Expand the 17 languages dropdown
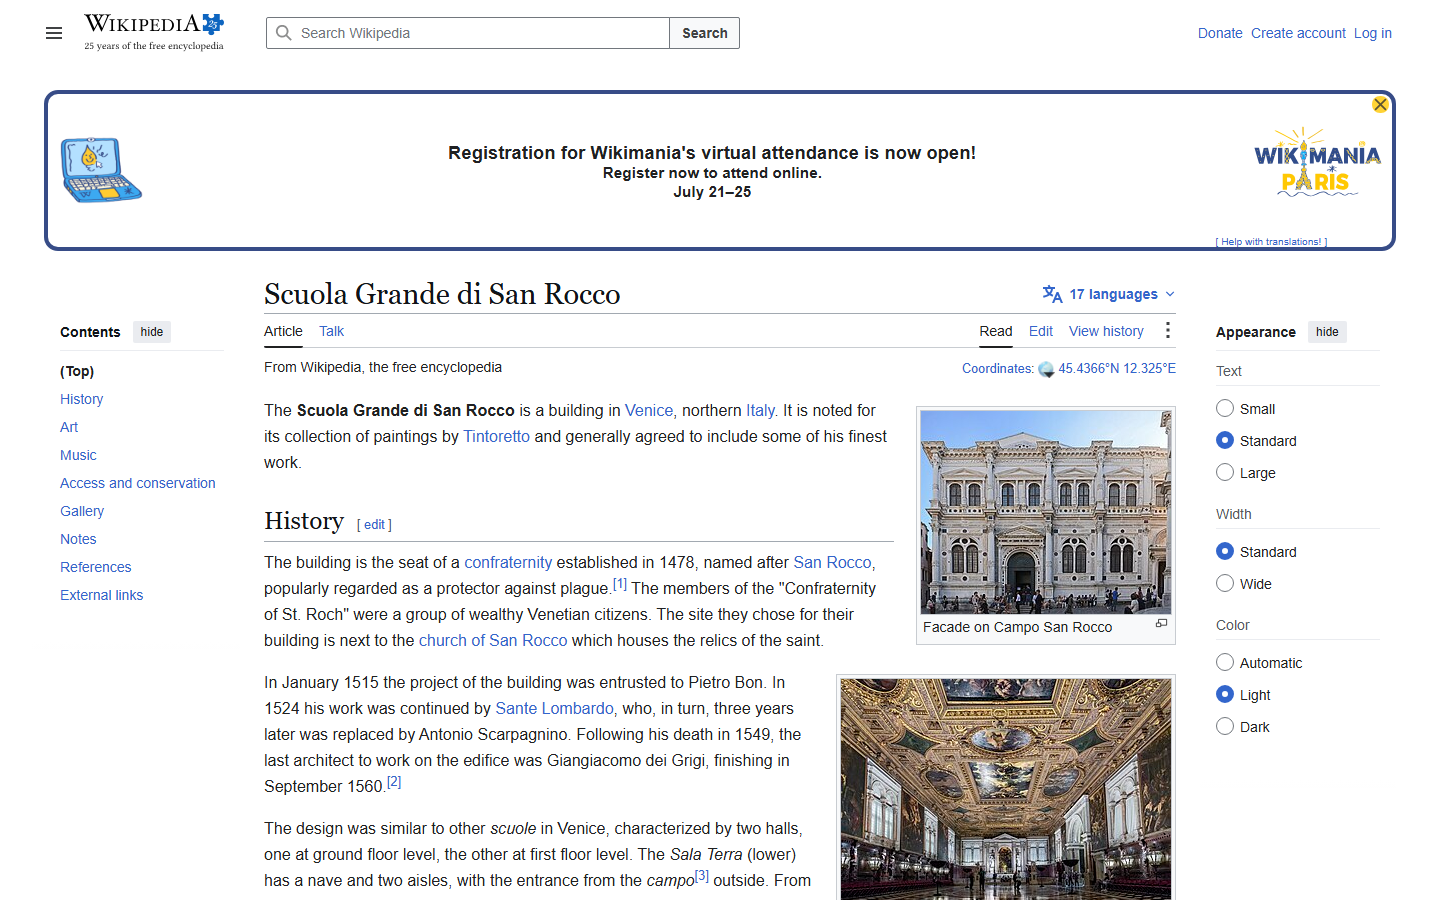Screen dimensions: 1440x900 [1109, 294]
